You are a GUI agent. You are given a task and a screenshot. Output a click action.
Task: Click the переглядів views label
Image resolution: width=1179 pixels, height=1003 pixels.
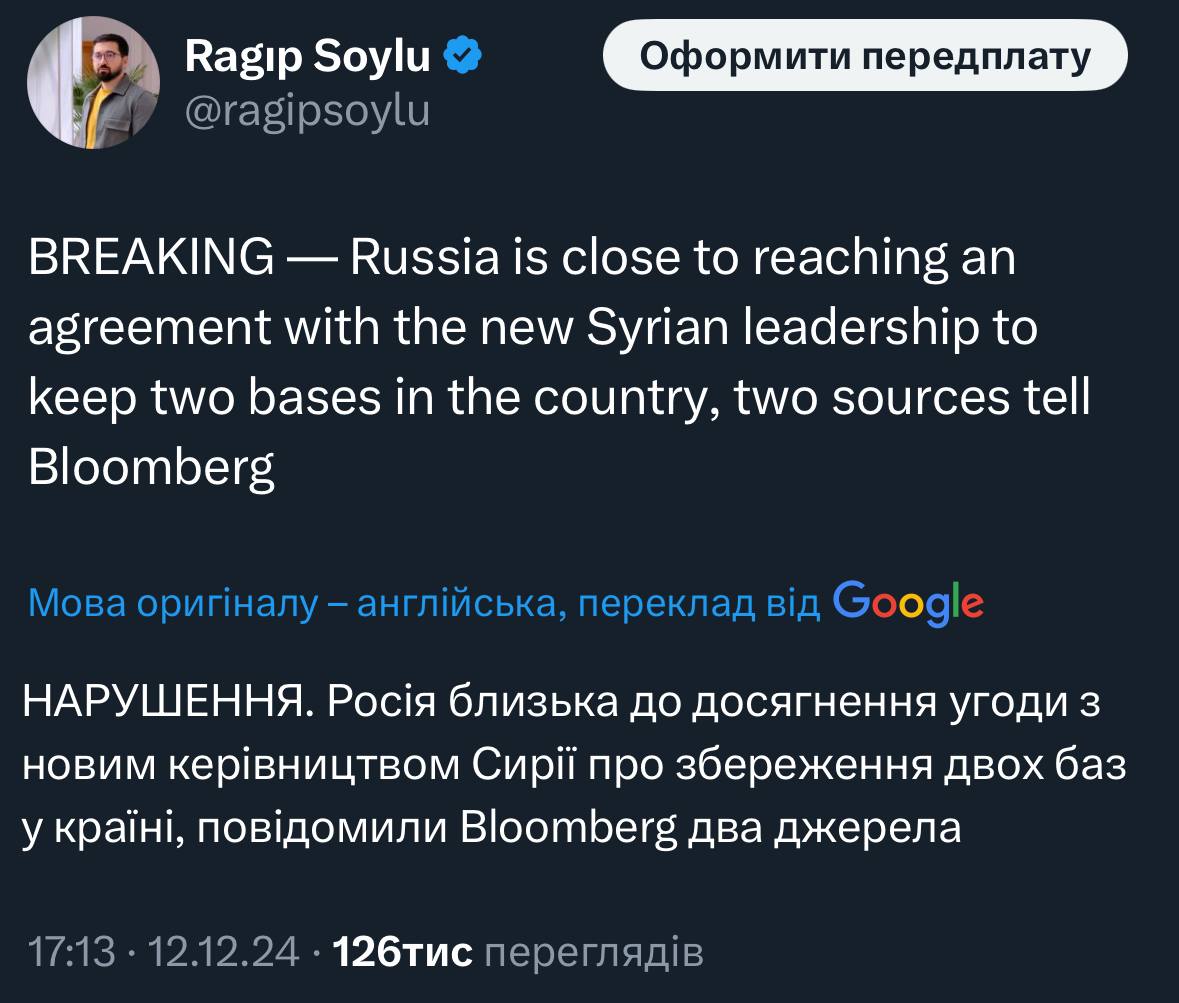point(593,952)
